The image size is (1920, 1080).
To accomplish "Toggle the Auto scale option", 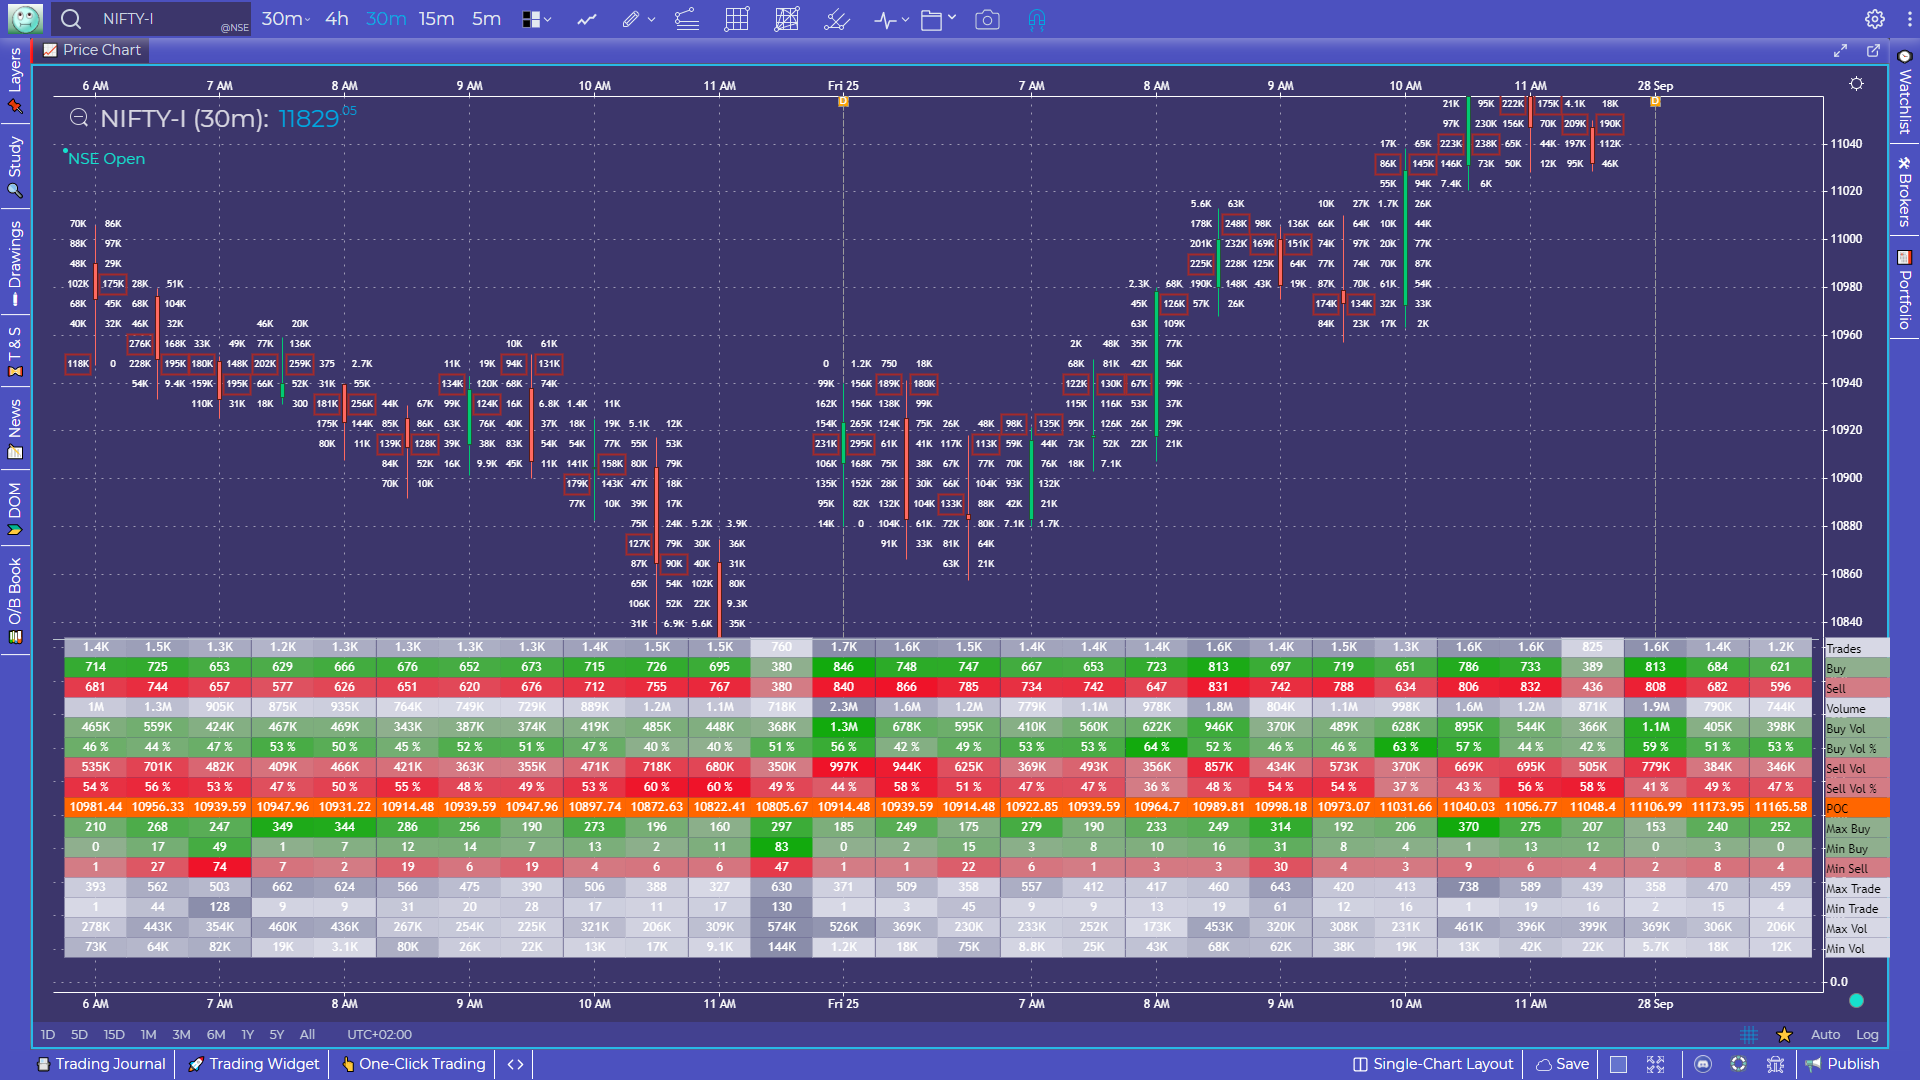I will point(1825,1035).
